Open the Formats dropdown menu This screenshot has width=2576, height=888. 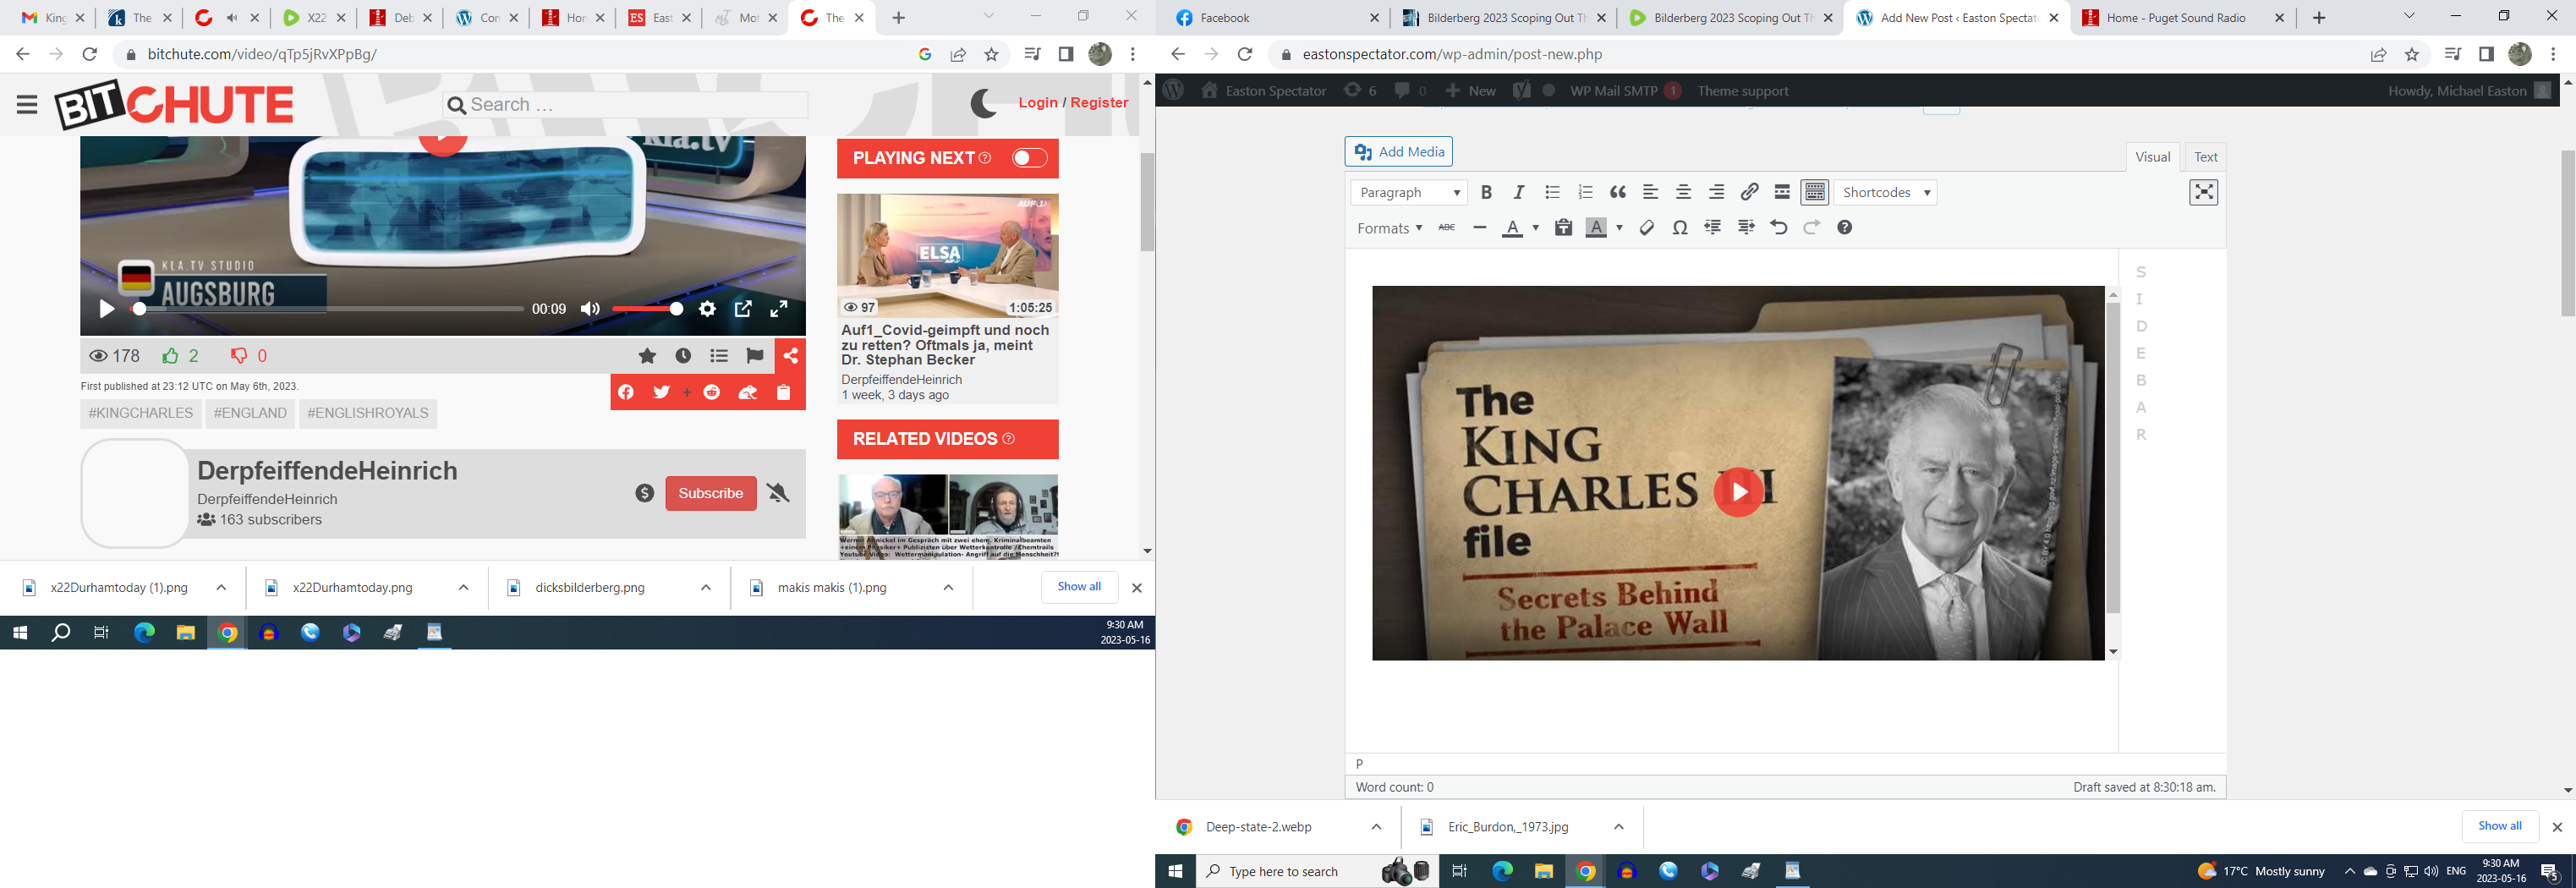pyautogui.click(x=1389, y=228)
